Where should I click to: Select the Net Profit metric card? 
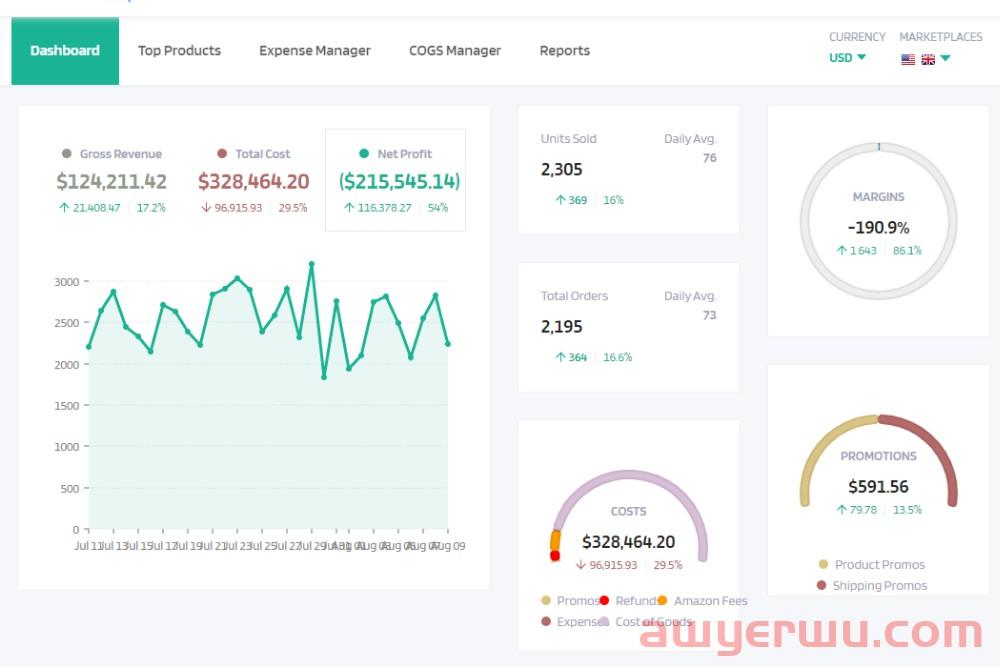pos(395,180)
